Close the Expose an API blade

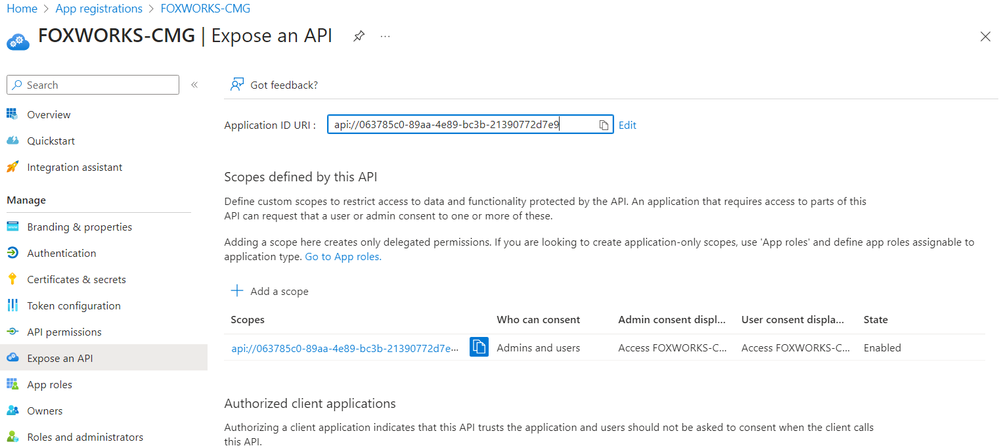coord(985,36)
